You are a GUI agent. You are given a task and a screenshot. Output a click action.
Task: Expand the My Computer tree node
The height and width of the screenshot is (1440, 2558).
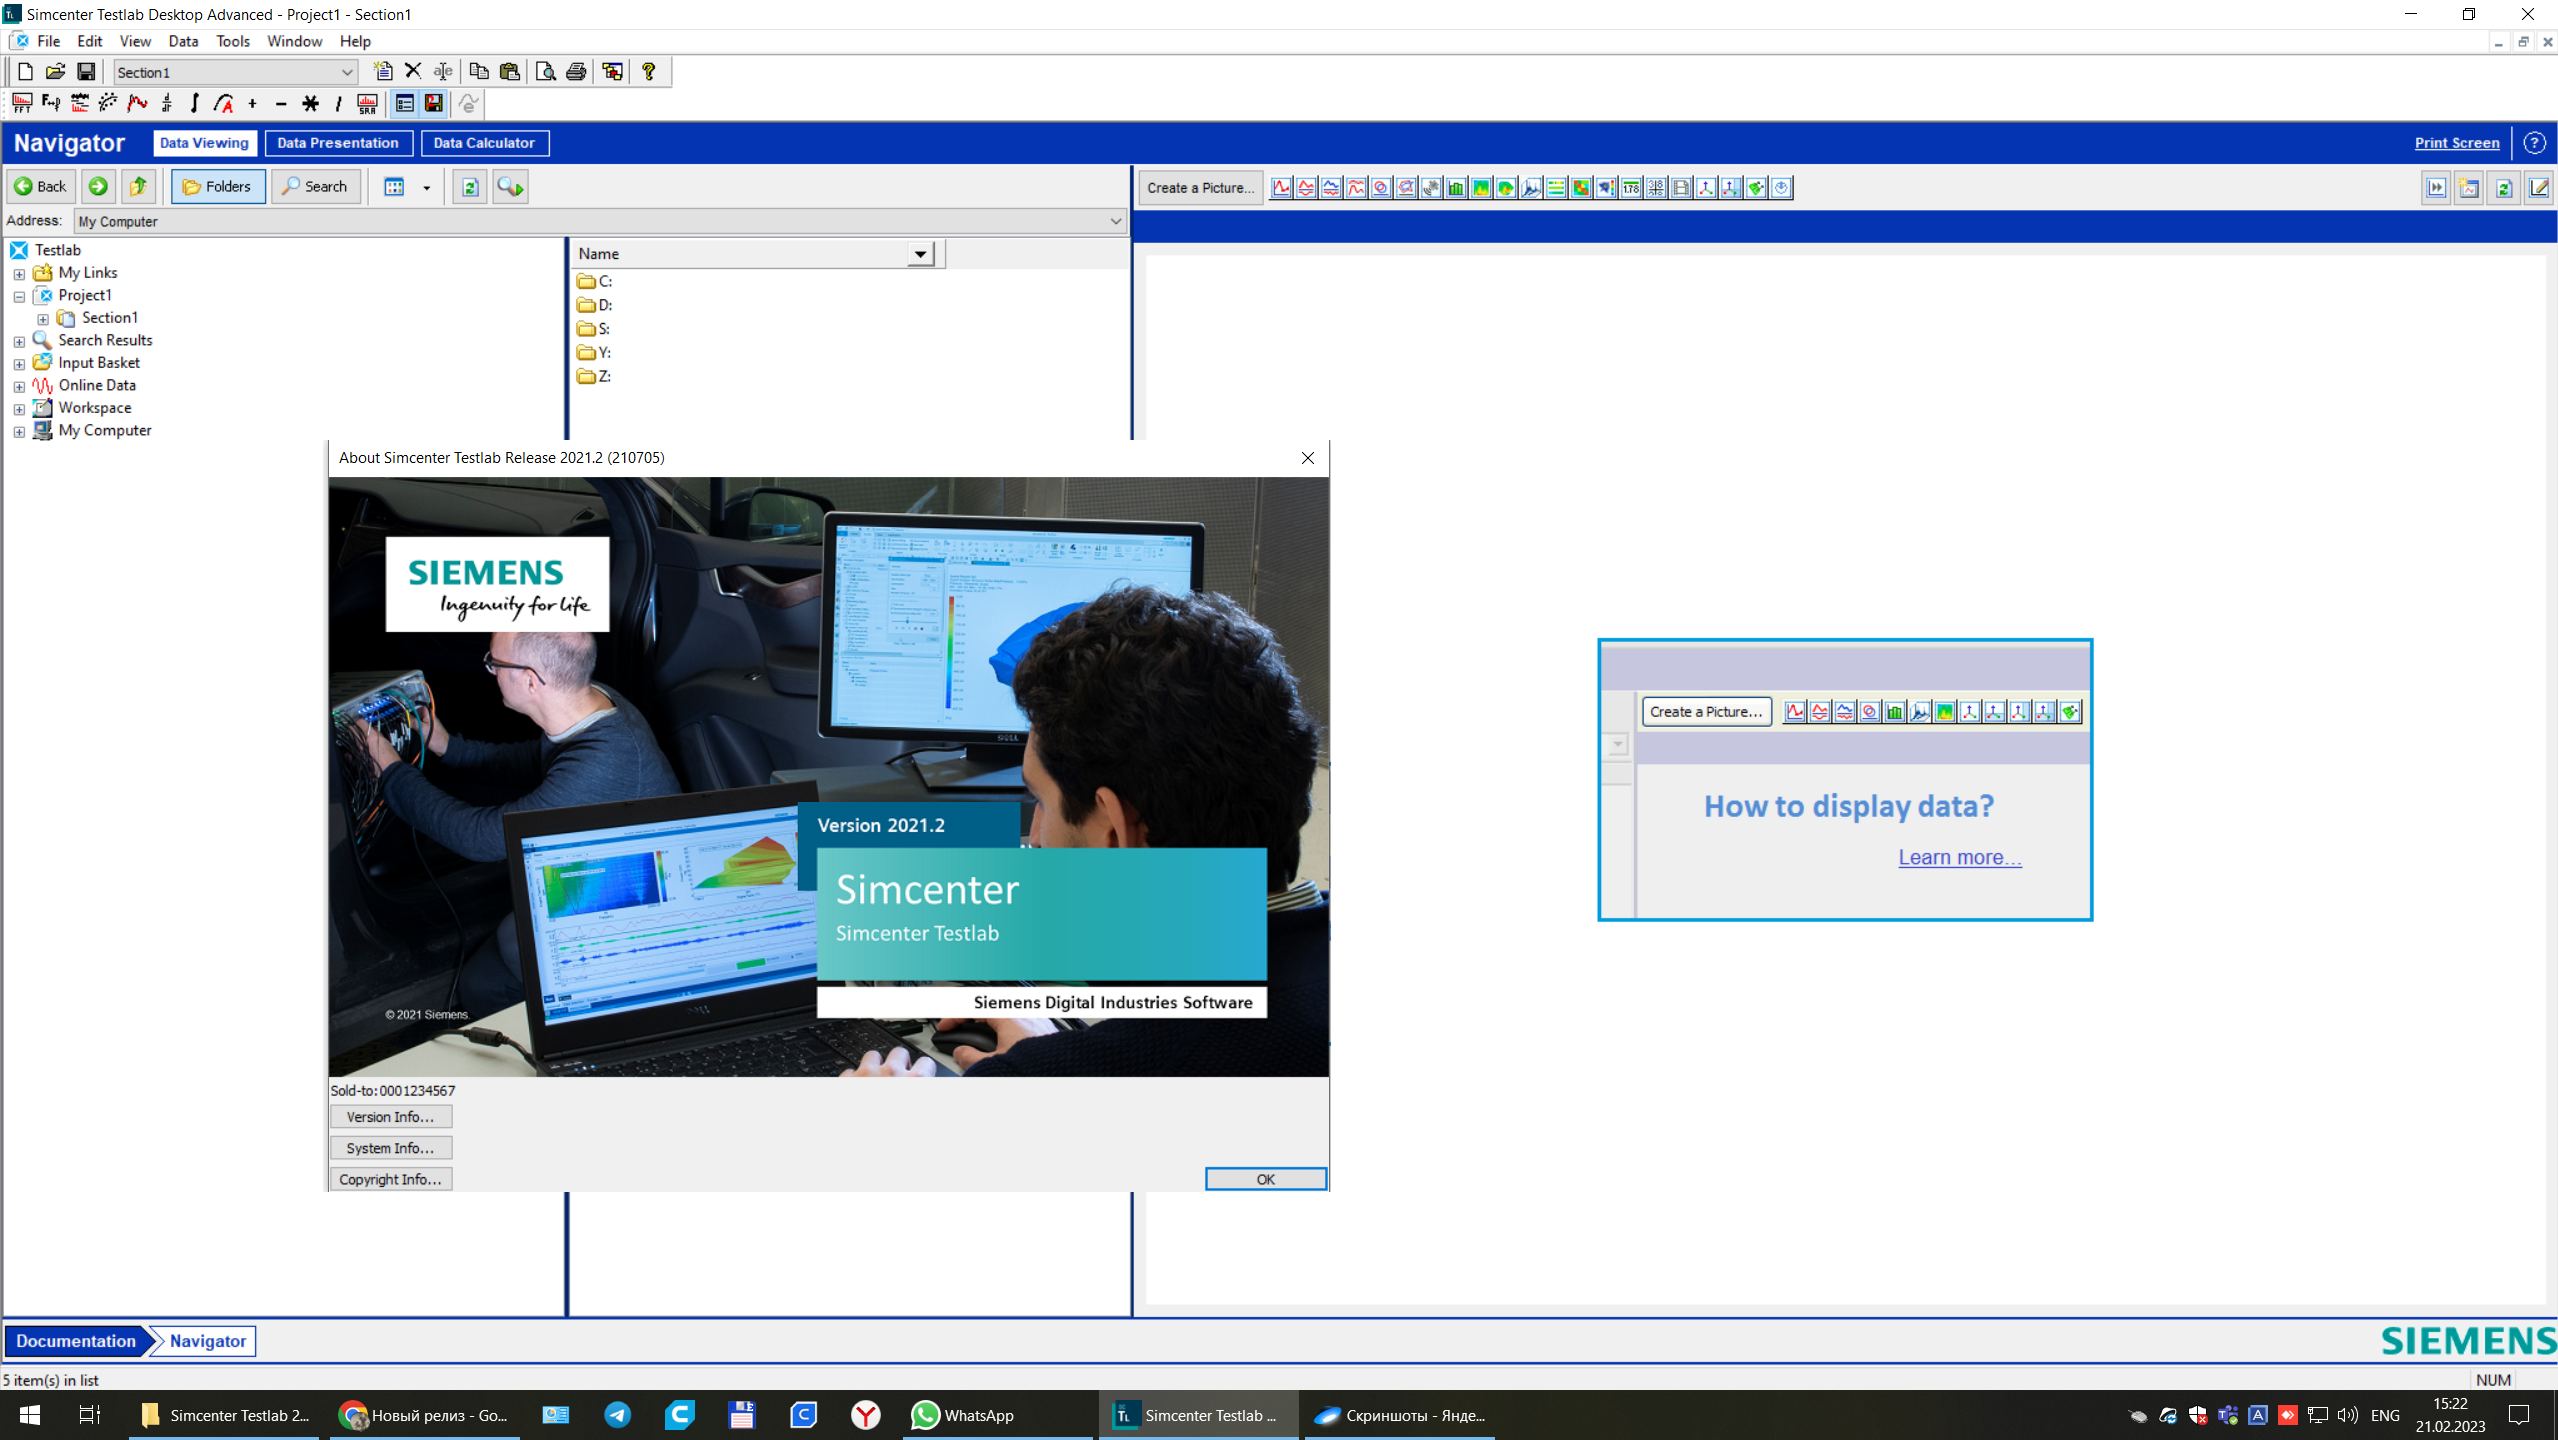point(19,432)
